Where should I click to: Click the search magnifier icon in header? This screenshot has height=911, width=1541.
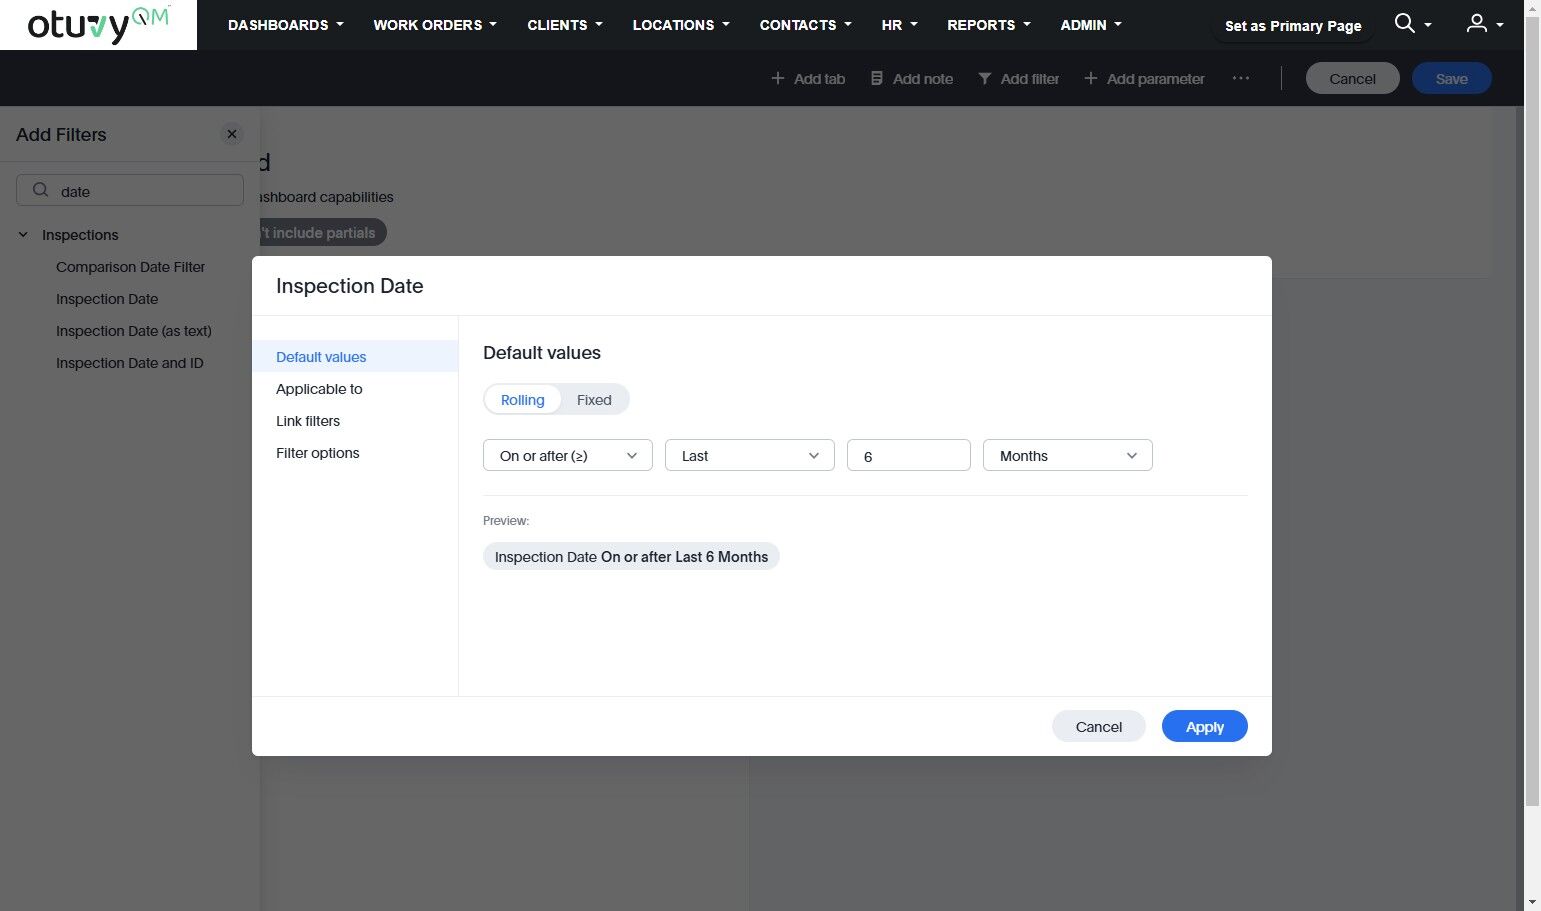point(1404,23)
